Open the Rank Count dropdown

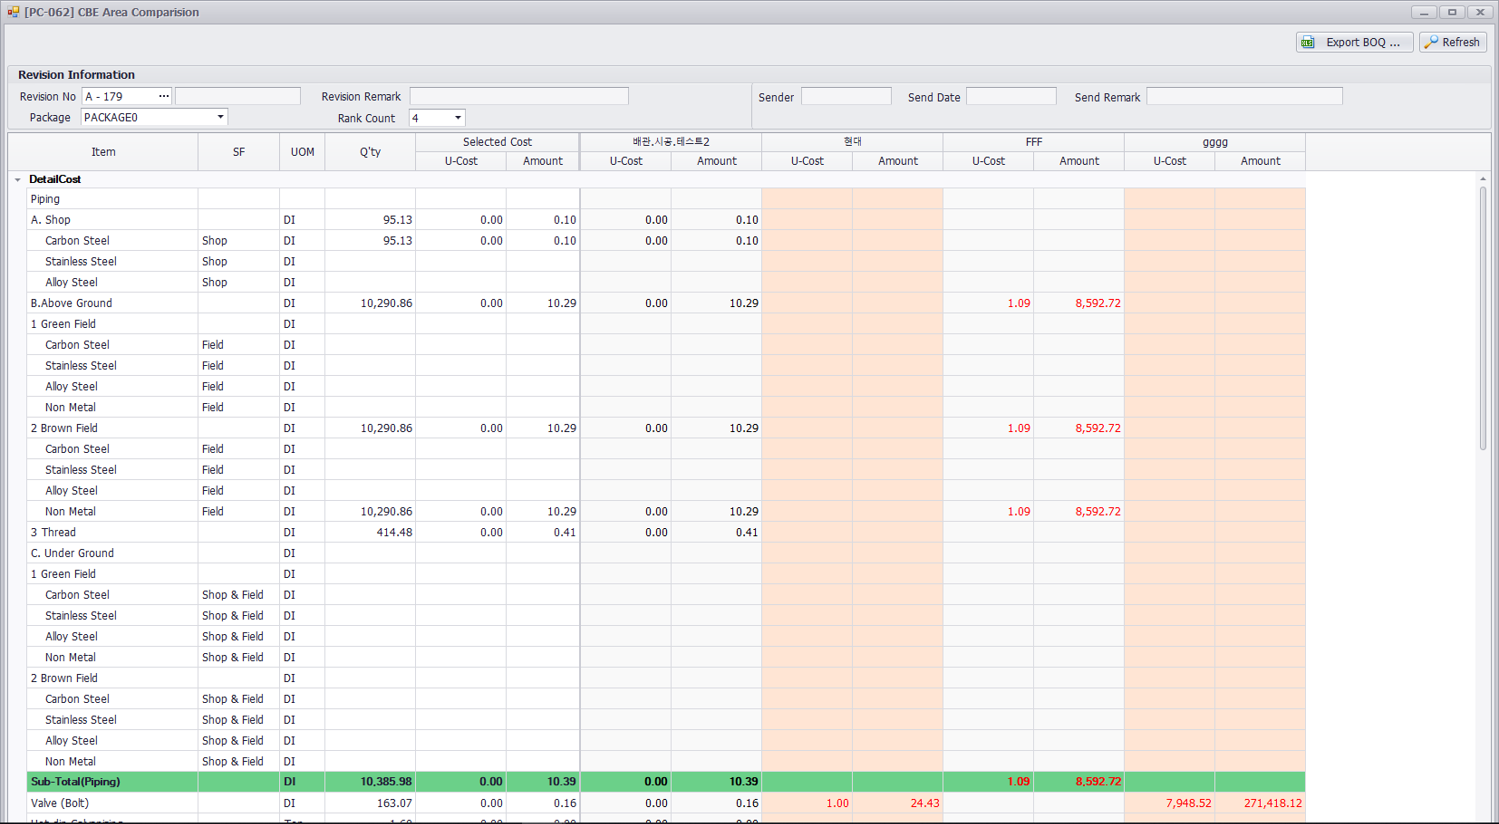pyautogui.click(x=458, y=118)
